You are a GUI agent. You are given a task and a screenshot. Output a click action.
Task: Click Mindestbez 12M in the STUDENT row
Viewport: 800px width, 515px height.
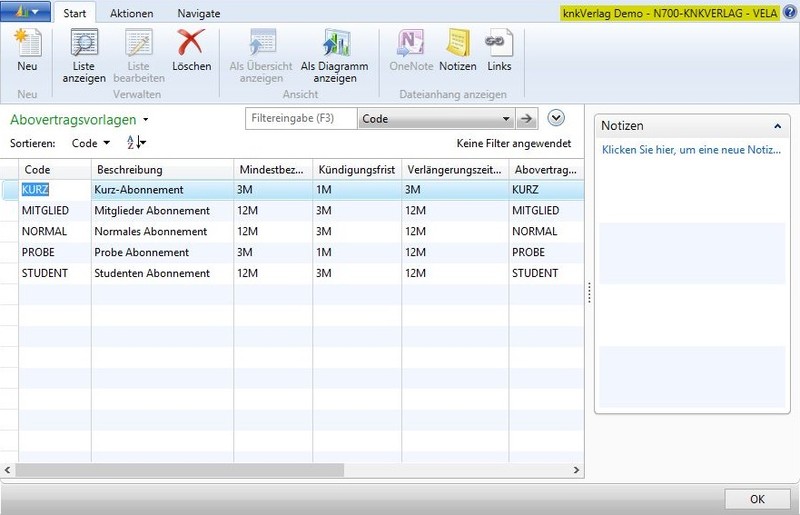point(273,273)
